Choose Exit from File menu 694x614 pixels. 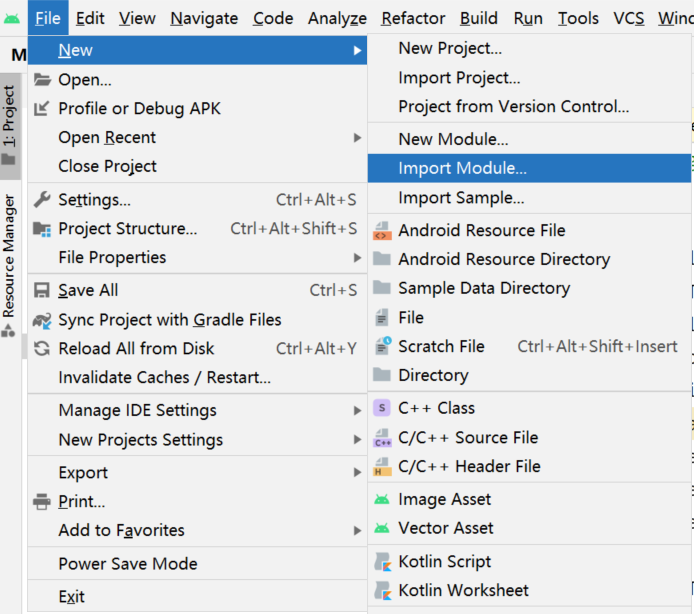click(197, 597)
